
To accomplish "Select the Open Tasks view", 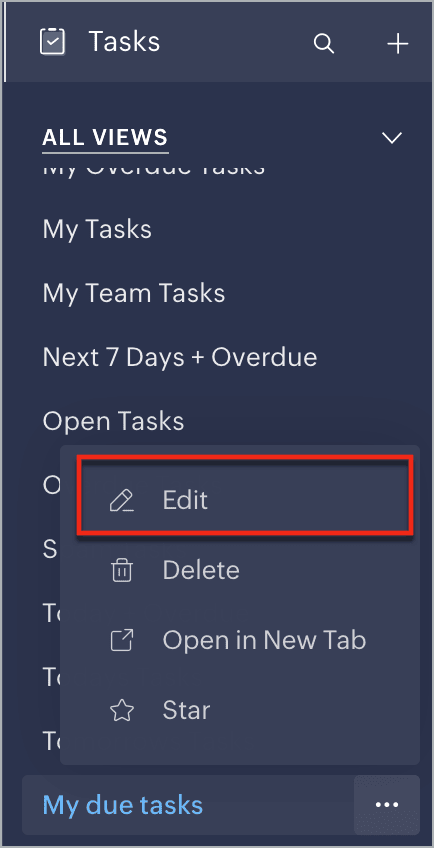I will coord(113,422).
